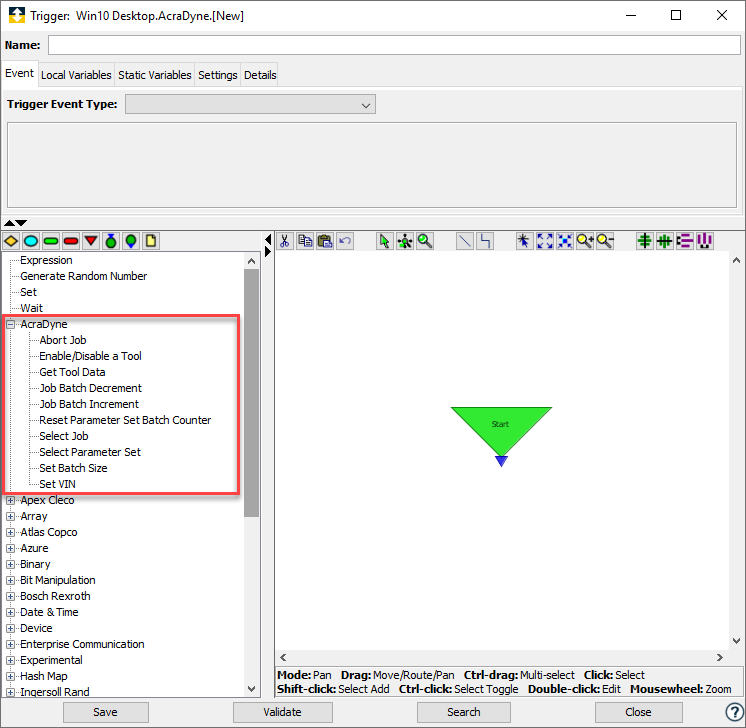Click the Validate button
Viewport: 746px width, 728px height.
click(x=283, y=712)
